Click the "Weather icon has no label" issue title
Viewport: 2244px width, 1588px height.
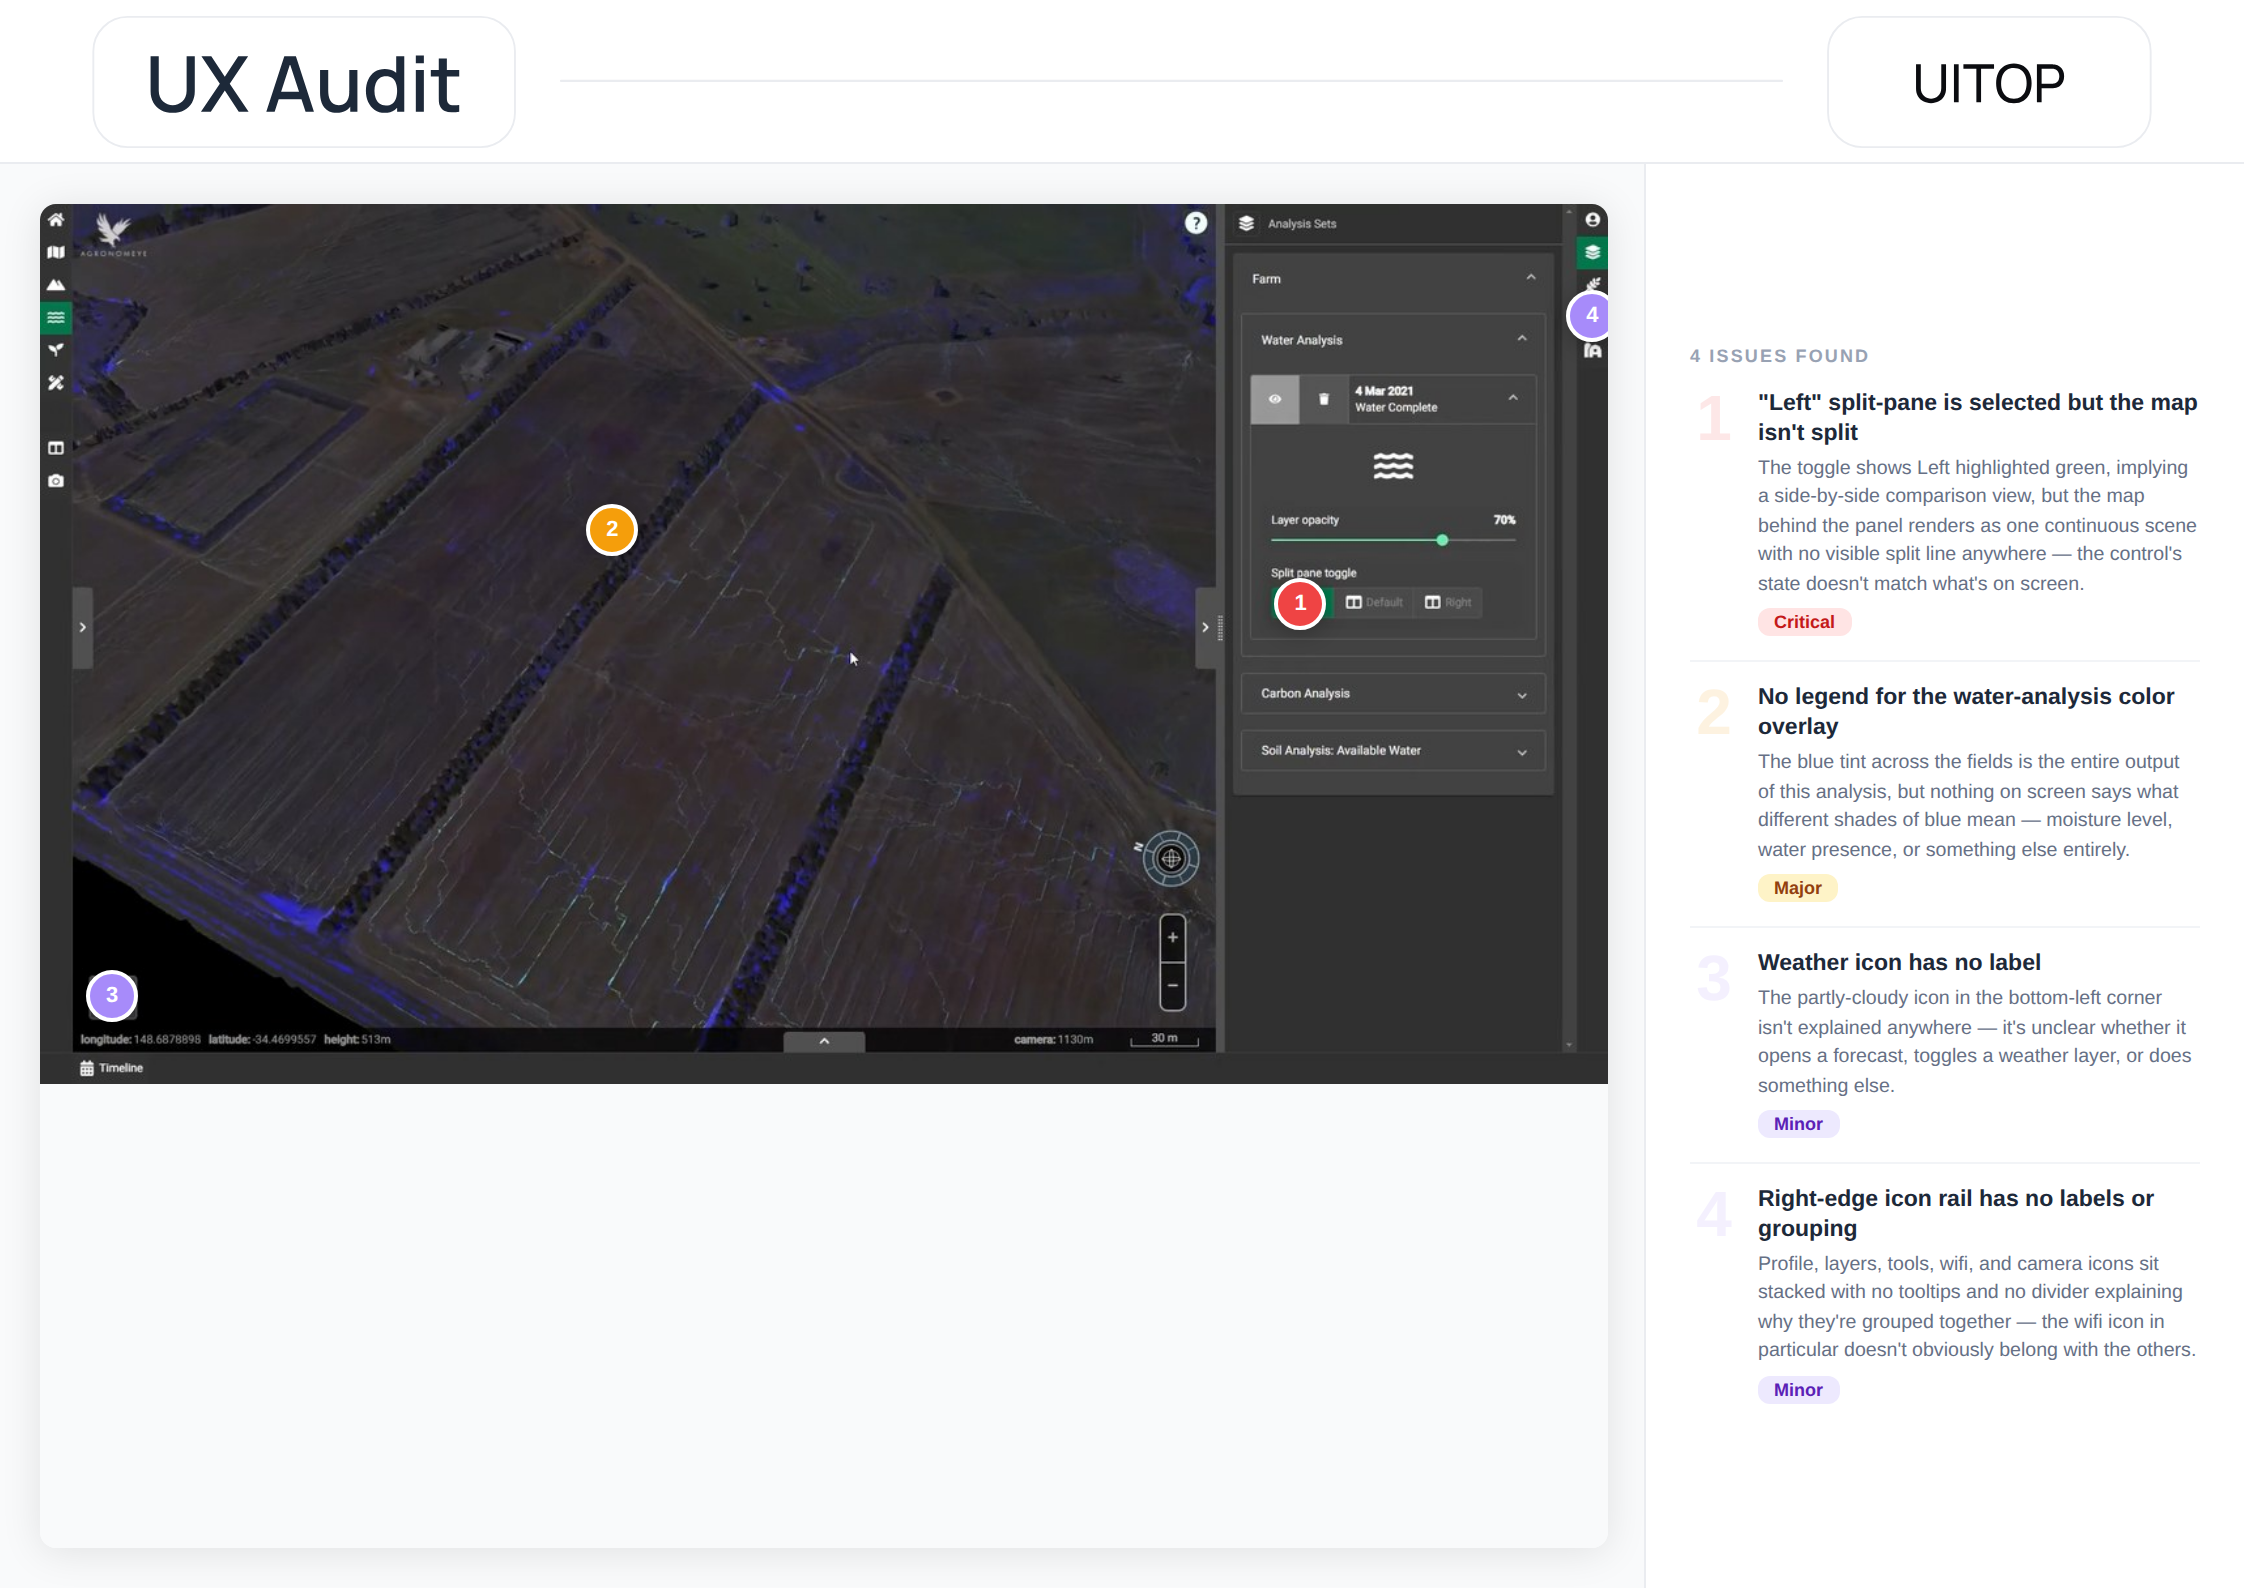click(1899, 962)
